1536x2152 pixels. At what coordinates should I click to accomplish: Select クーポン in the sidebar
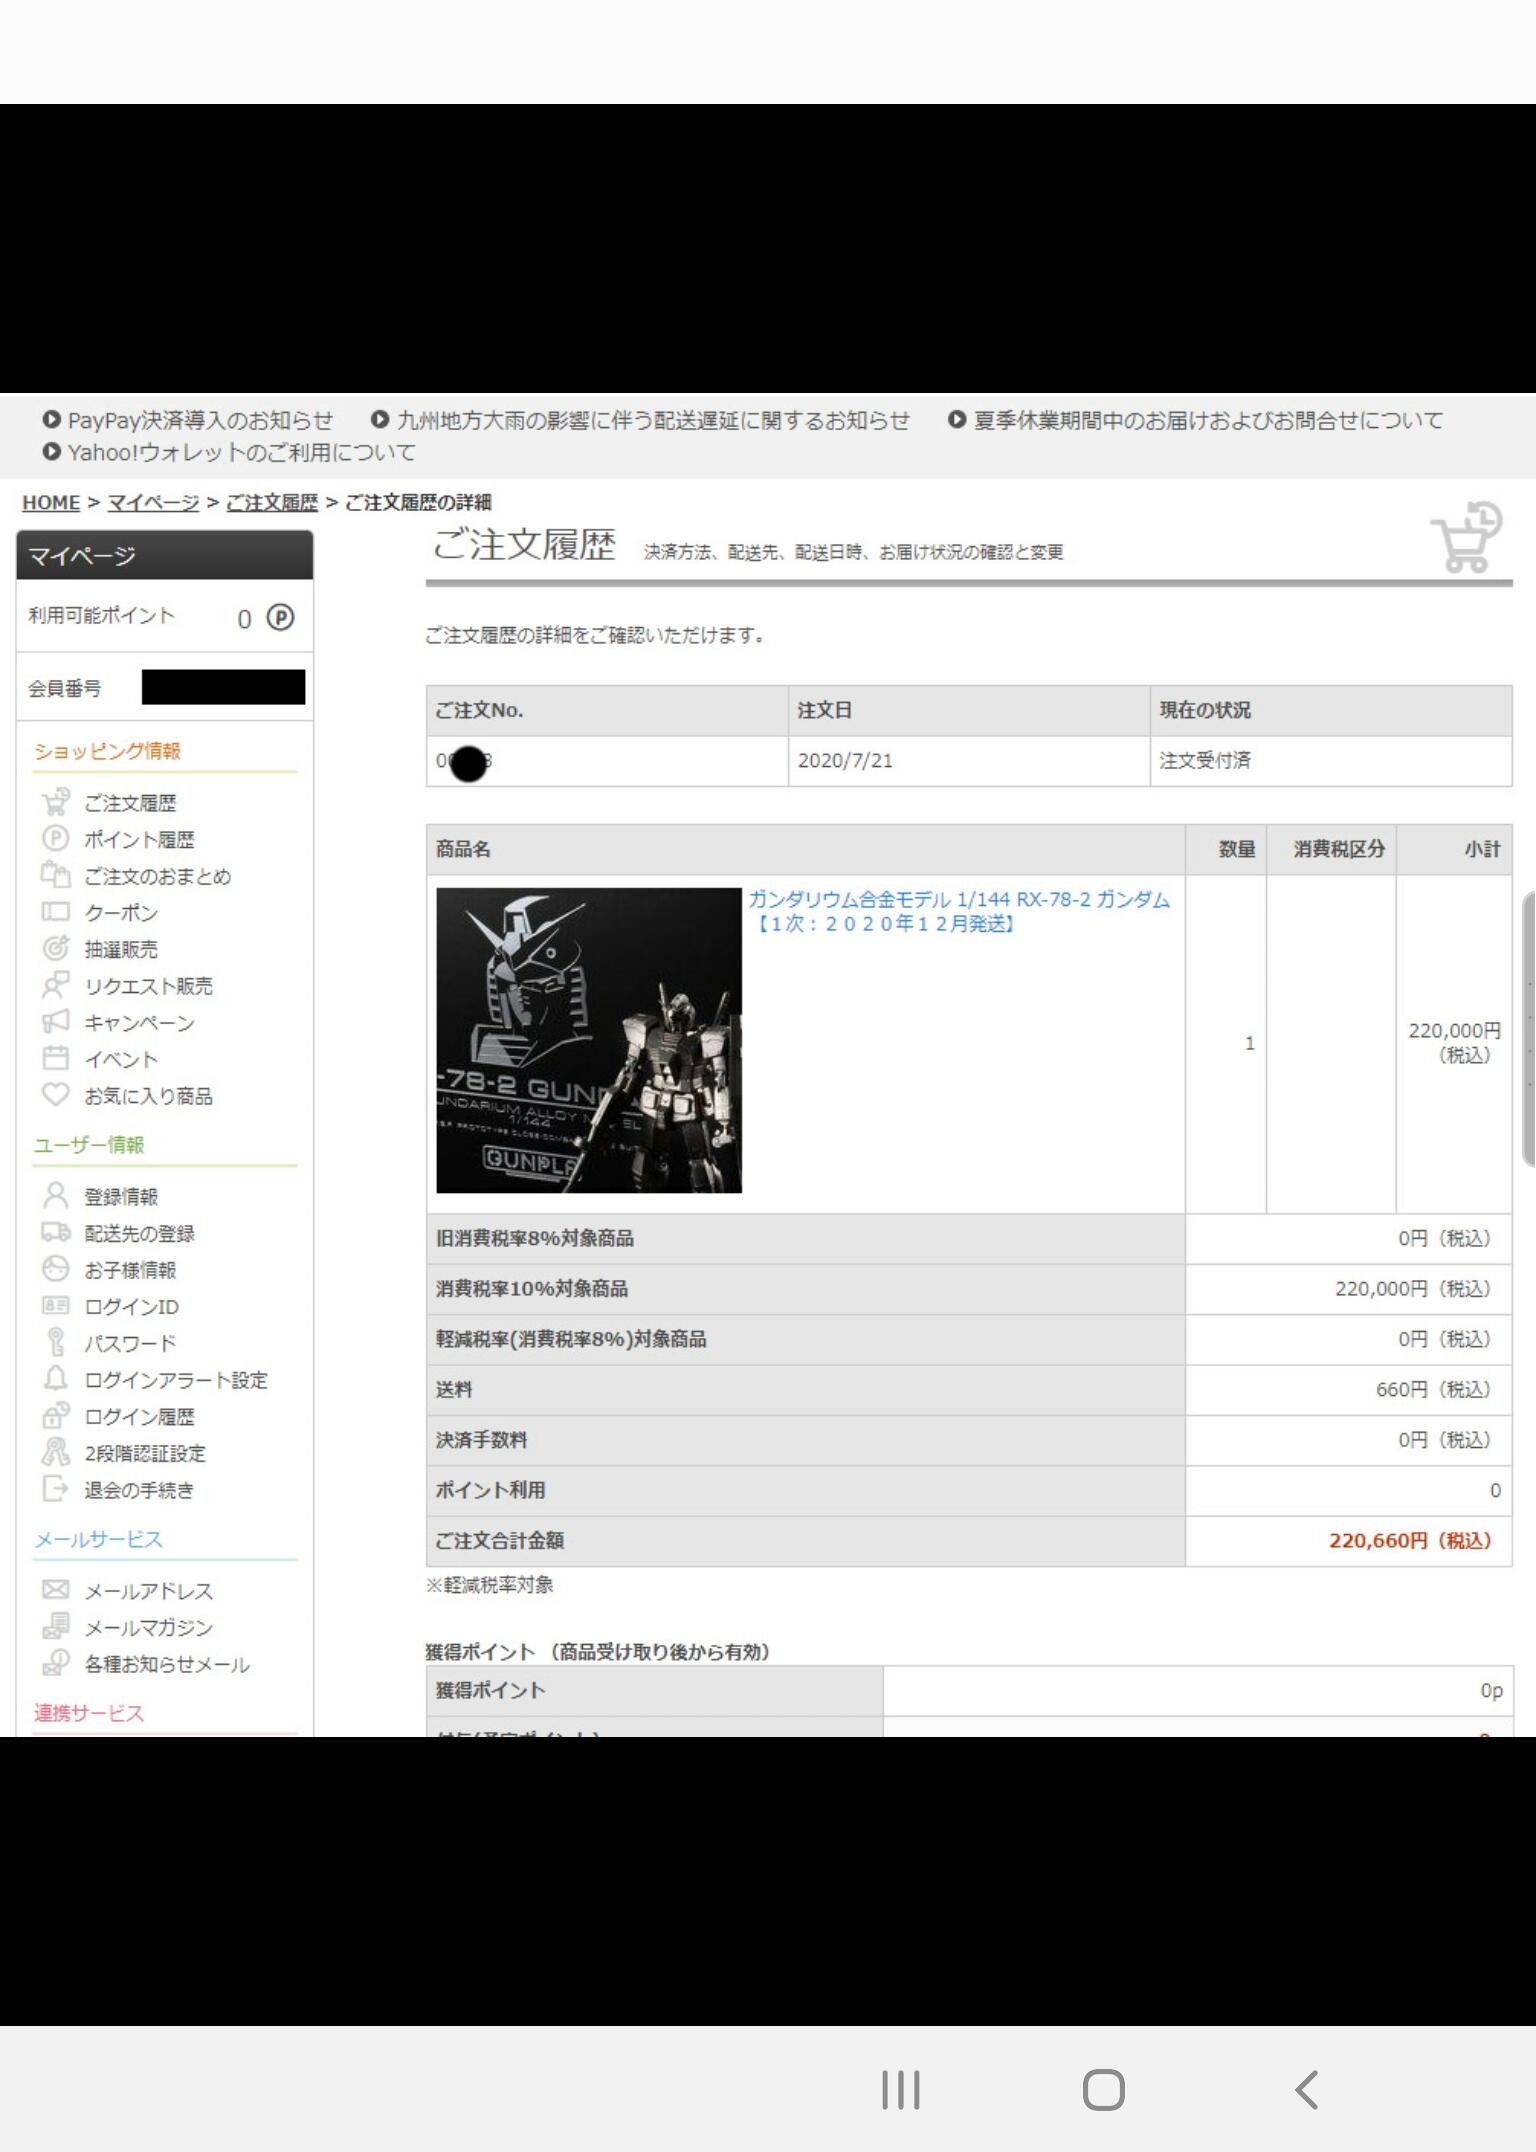click(x=121, y=913)
